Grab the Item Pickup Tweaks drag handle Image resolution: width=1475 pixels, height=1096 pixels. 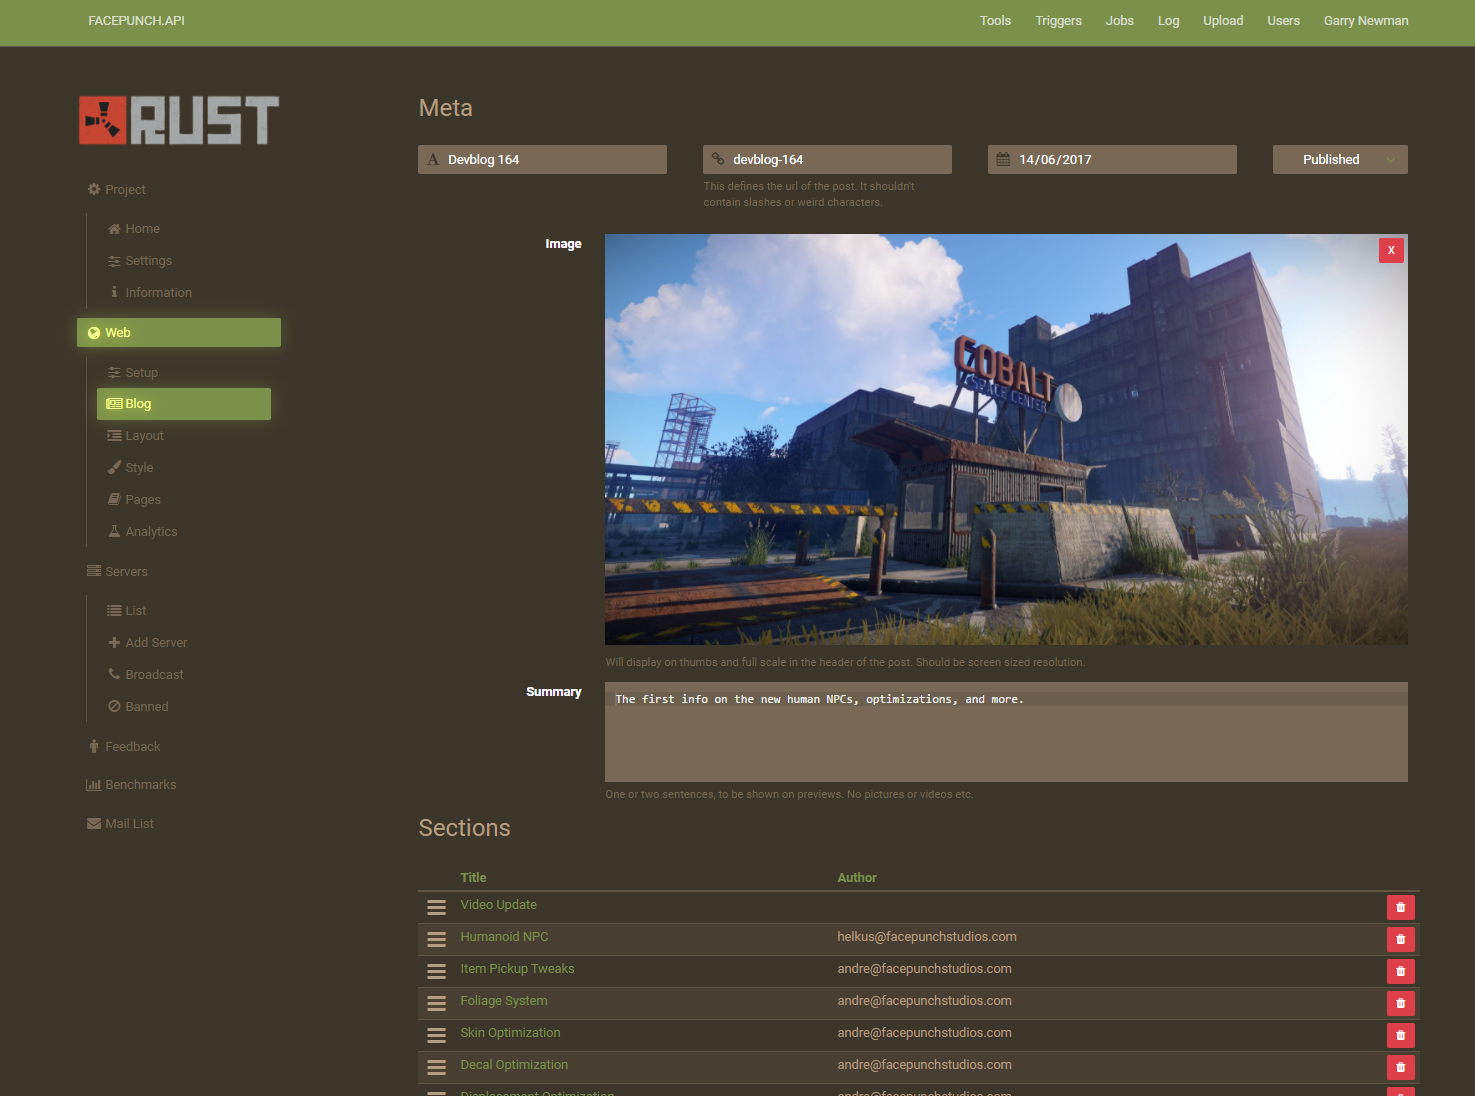click(436, 971)
